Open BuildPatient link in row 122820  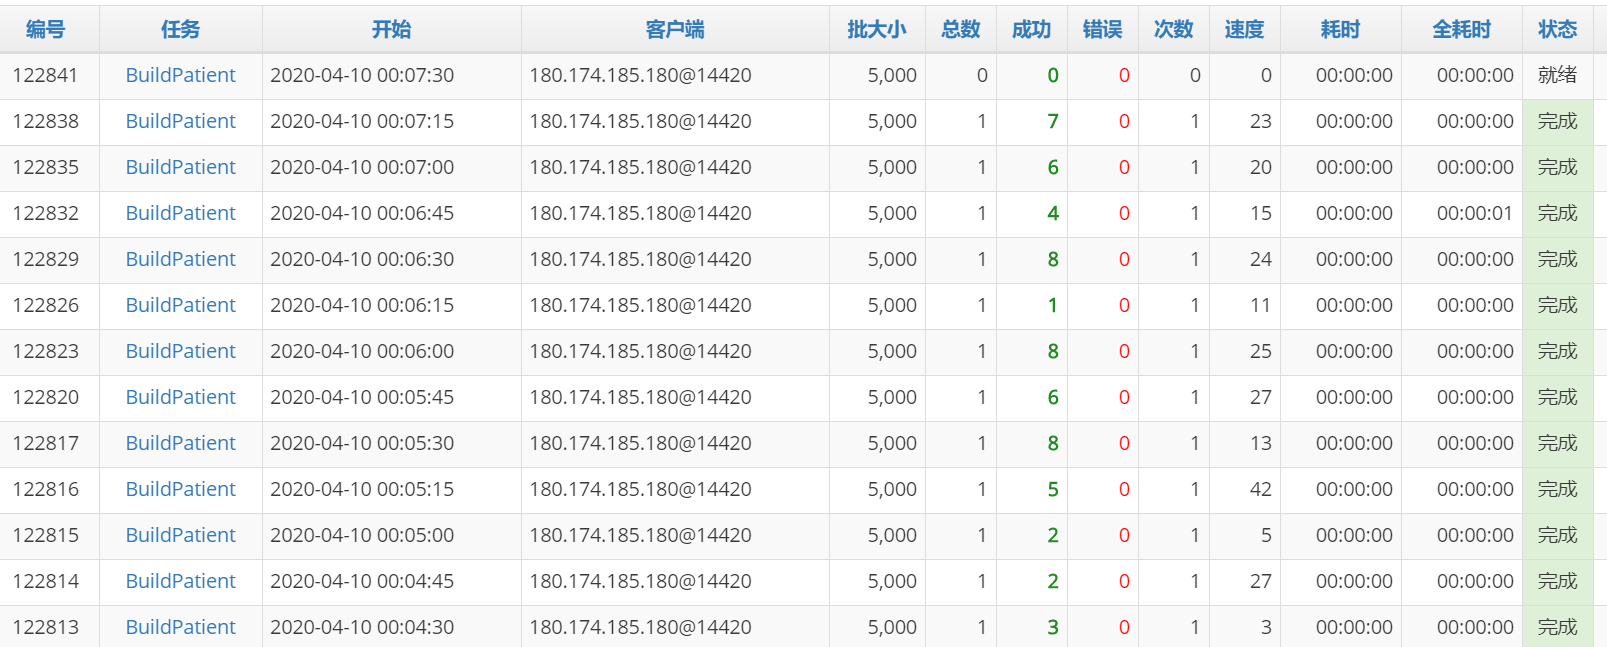pos(181,398)
